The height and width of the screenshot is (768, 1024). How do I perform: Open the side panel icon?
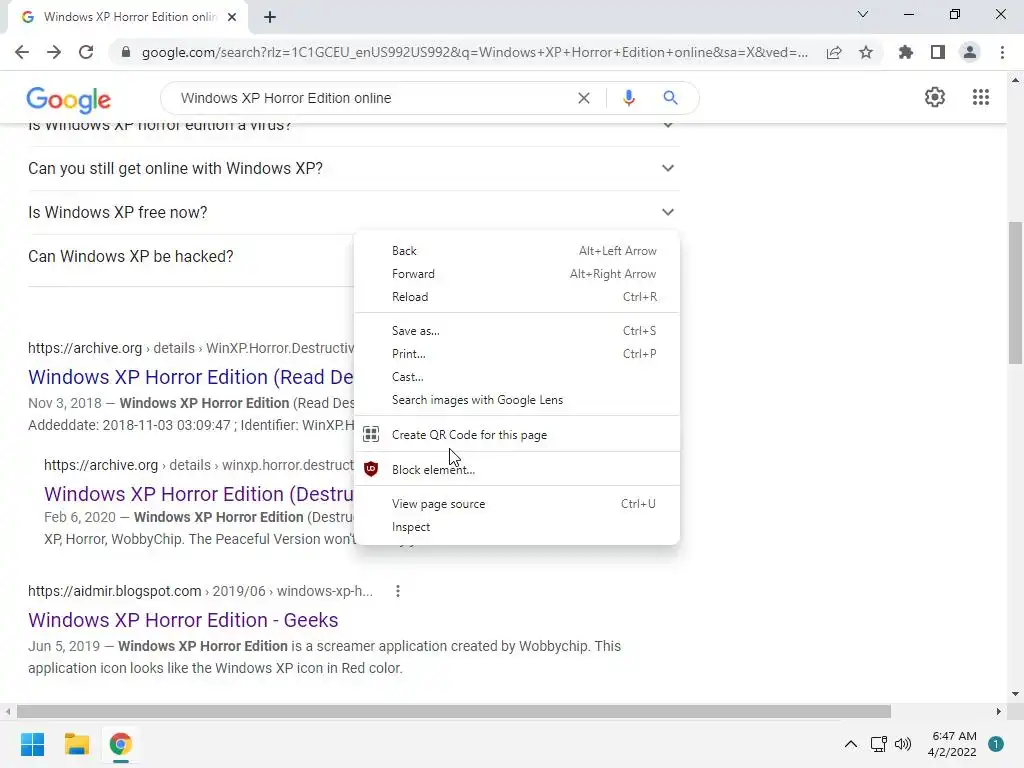tap(938, 52)
